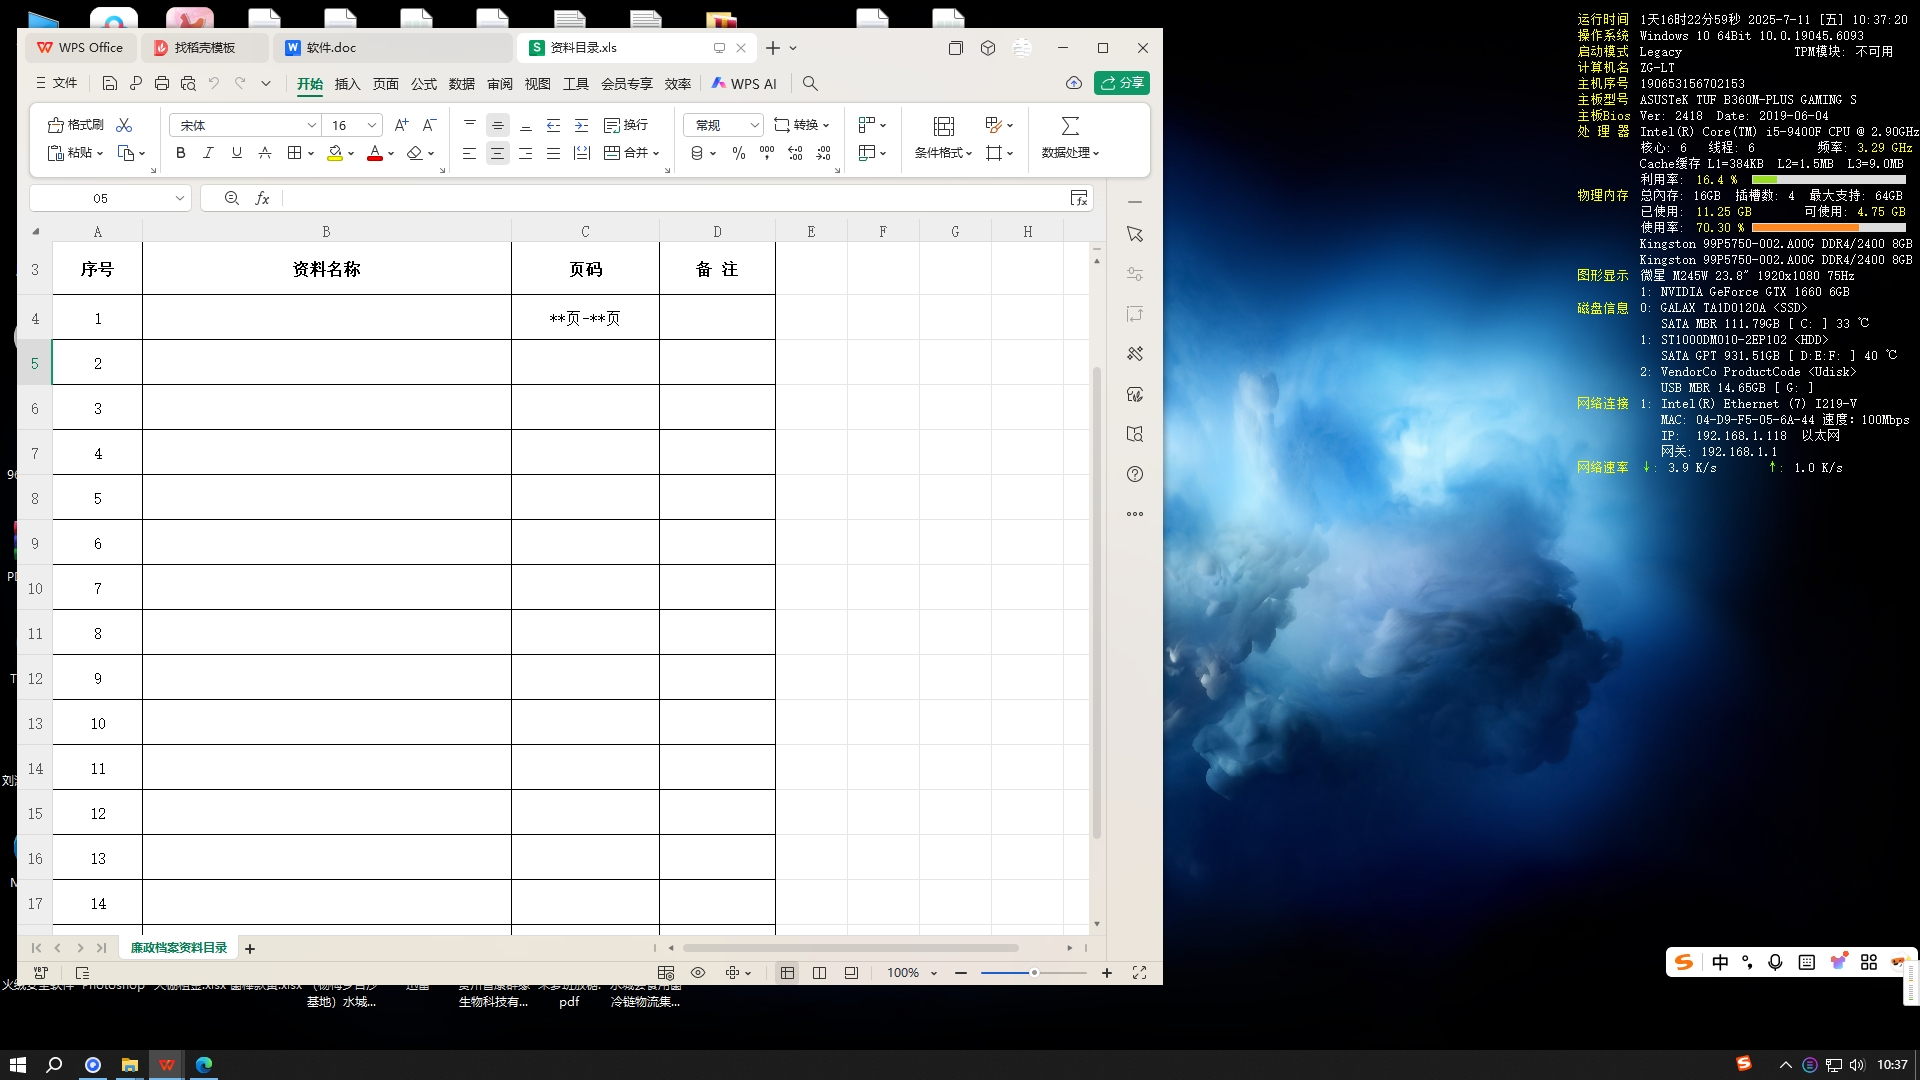Image resolution: width=1920 pixels, height=1080 pixels.
Task: Switch to the 视图 View tab
Action: coord(538,84)
